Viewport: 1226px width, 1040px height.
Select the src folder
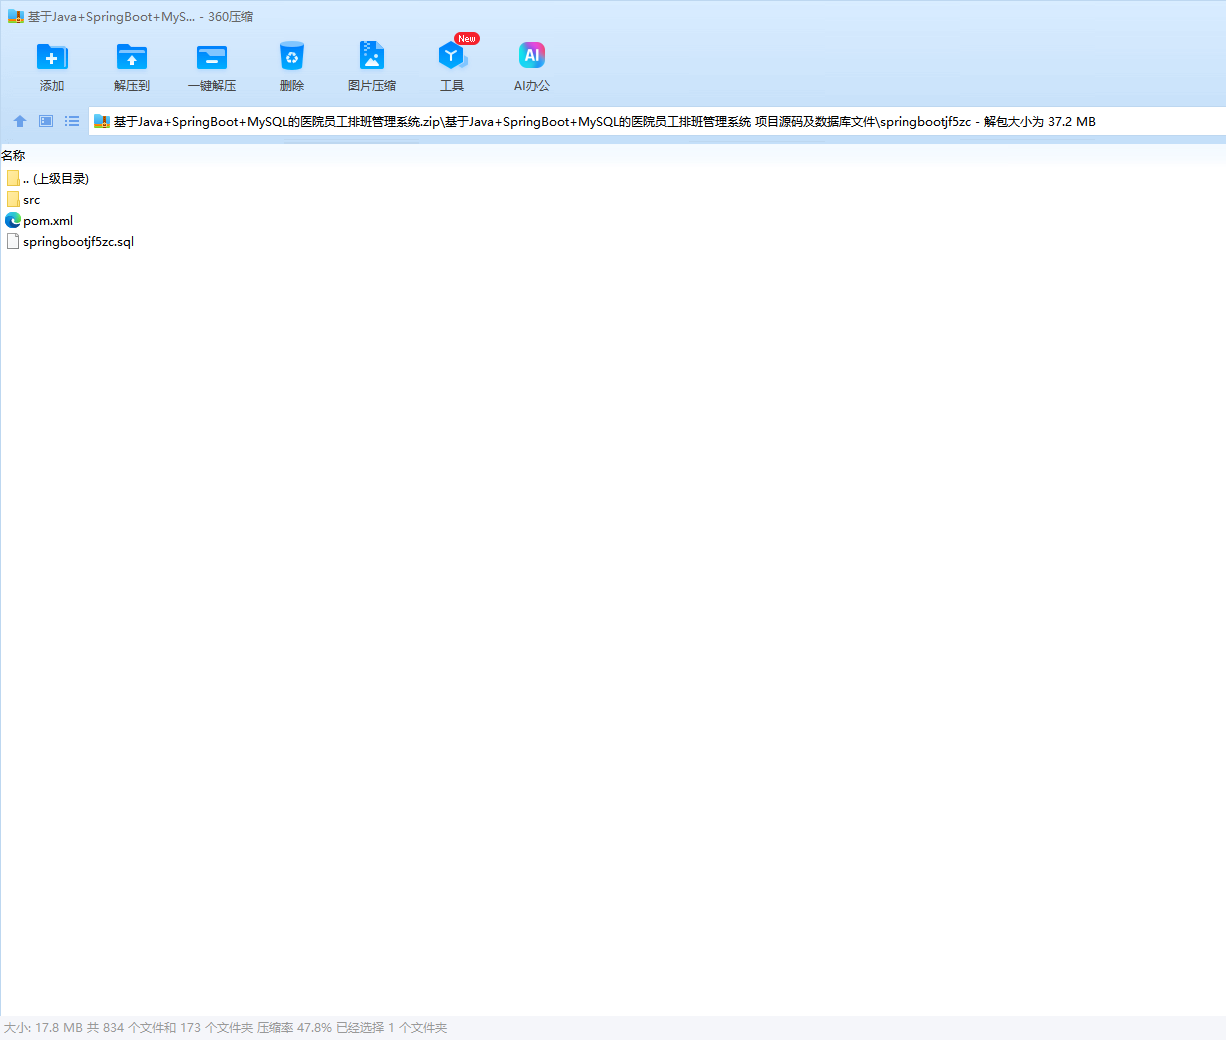pos(23,200)
